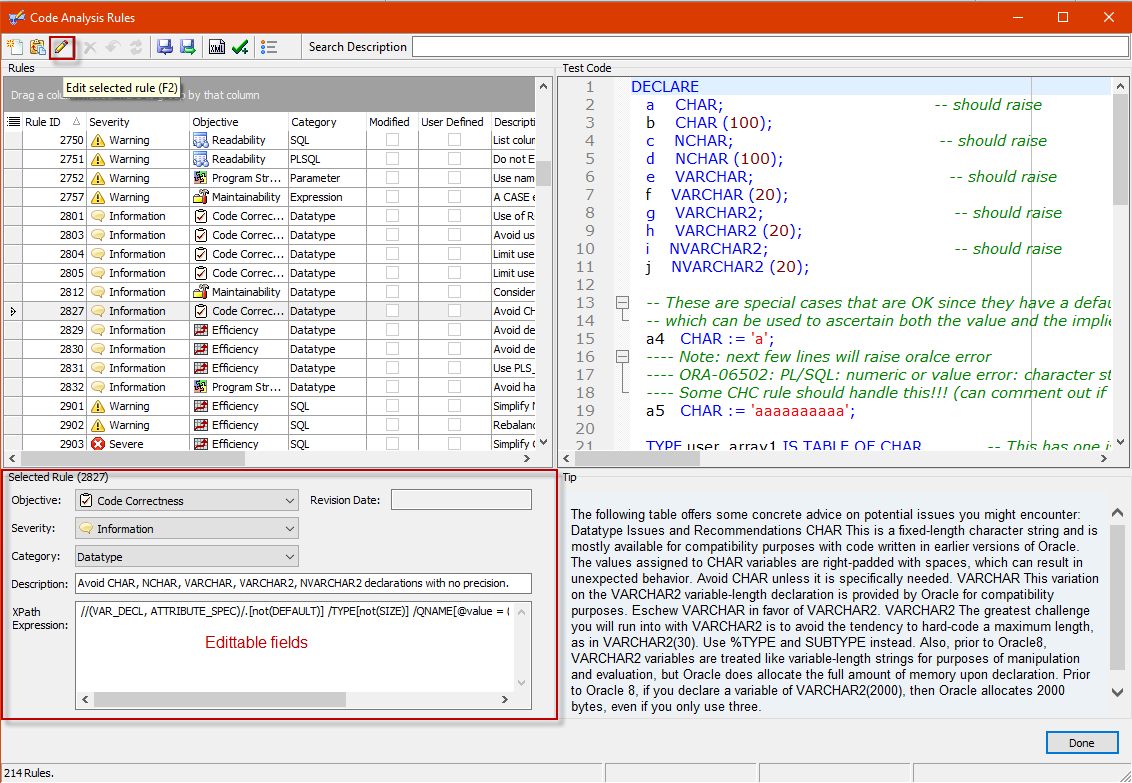Check the Modified box for rule 2829
This screenshot has height=783, width=1132.
tap(392, 330)
